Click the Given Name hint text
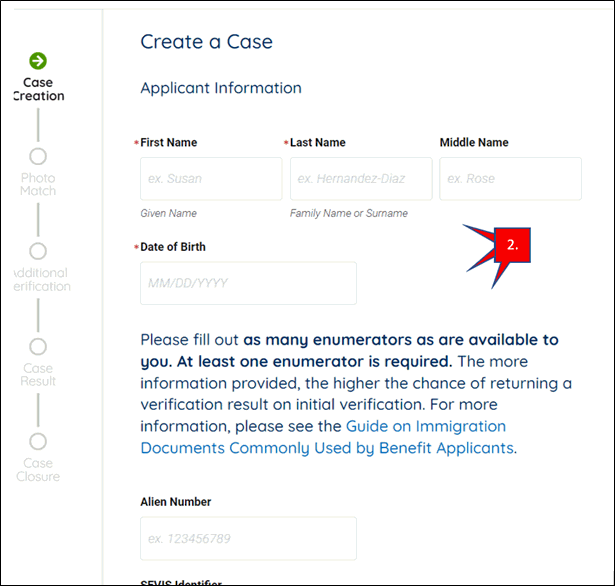This screenshot has width=615, height=586. tap(169, 213)
